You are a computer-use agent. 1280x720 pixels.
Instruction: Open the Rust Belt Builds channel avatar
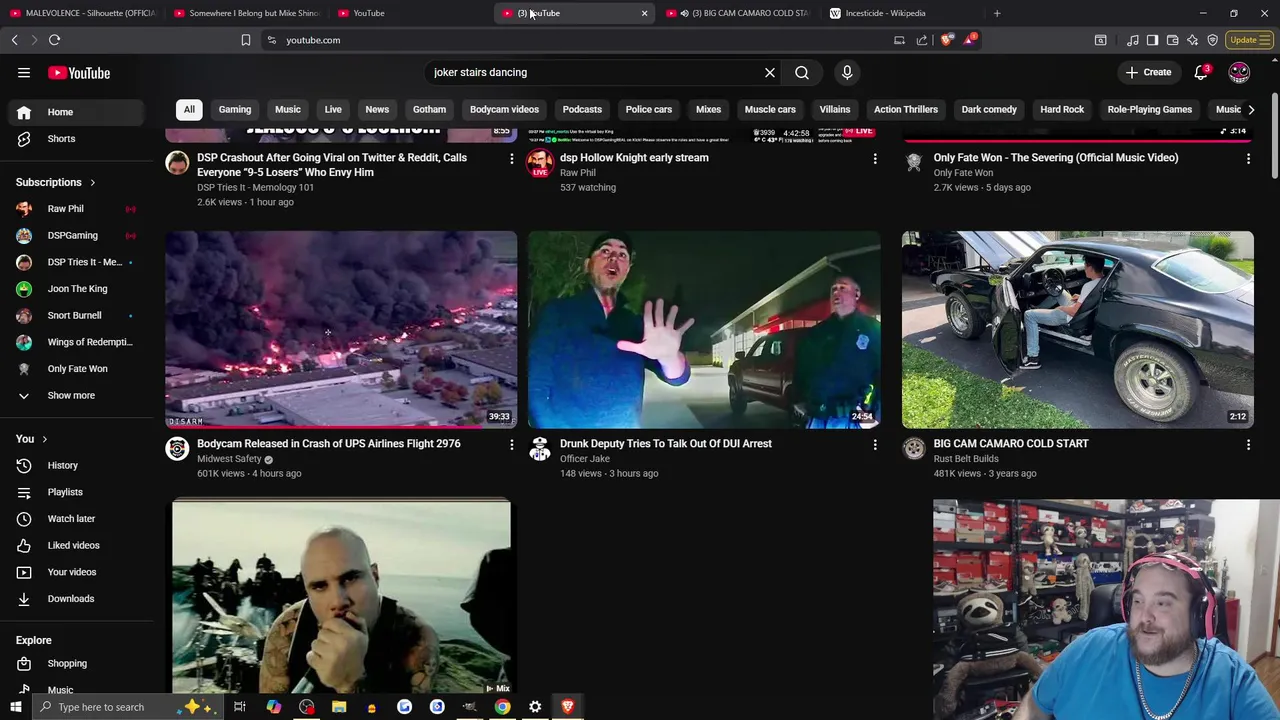click(914, 449)
